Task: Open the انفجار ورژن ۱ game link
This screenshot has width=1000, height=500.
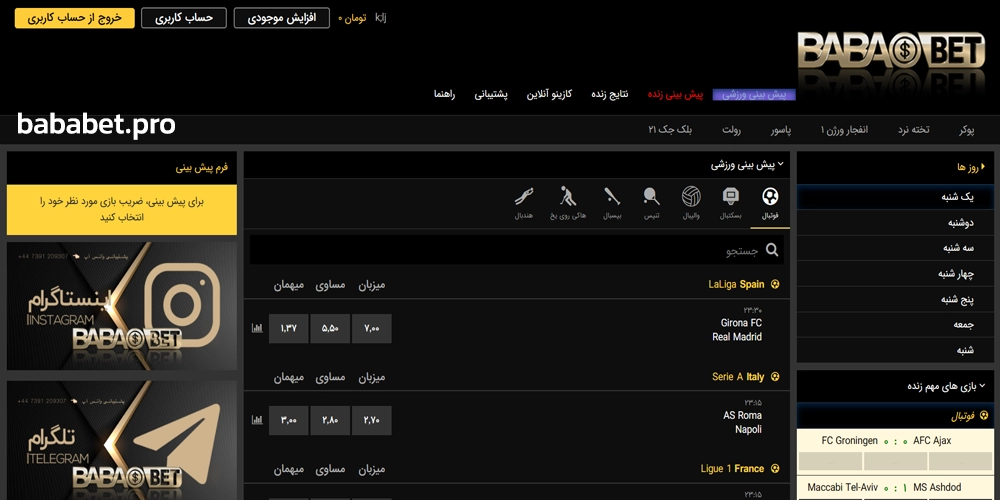Action: coord(844,130)
